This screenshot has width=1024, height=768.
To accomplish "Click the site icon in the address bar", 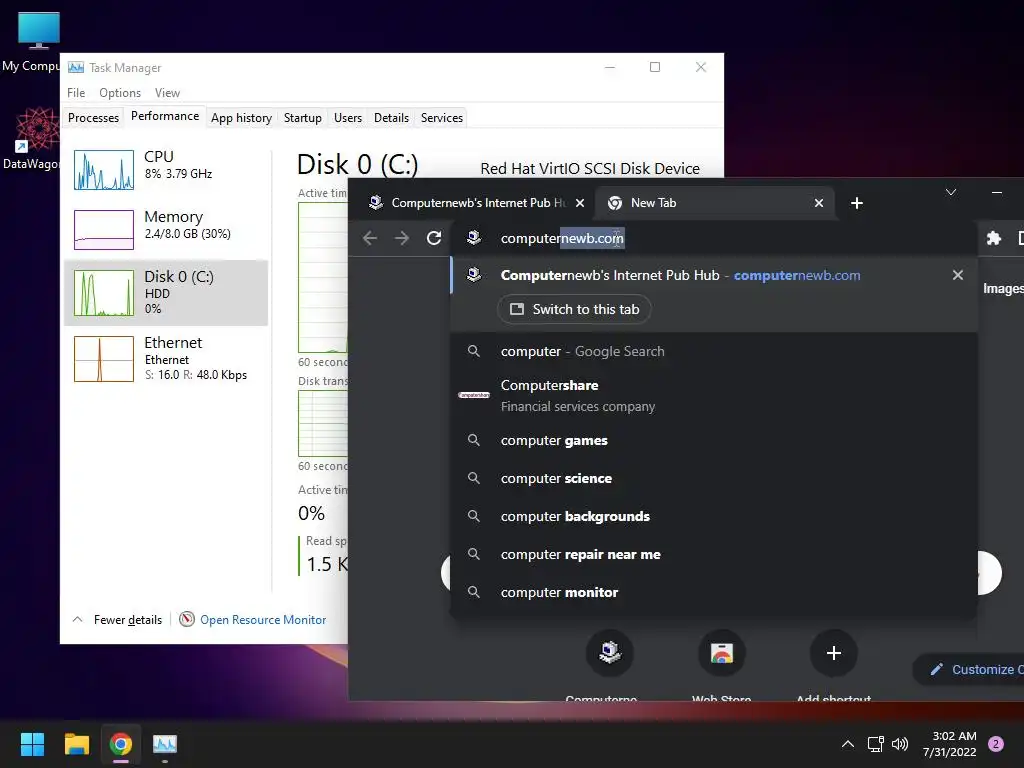I will (x=474, y=238).
